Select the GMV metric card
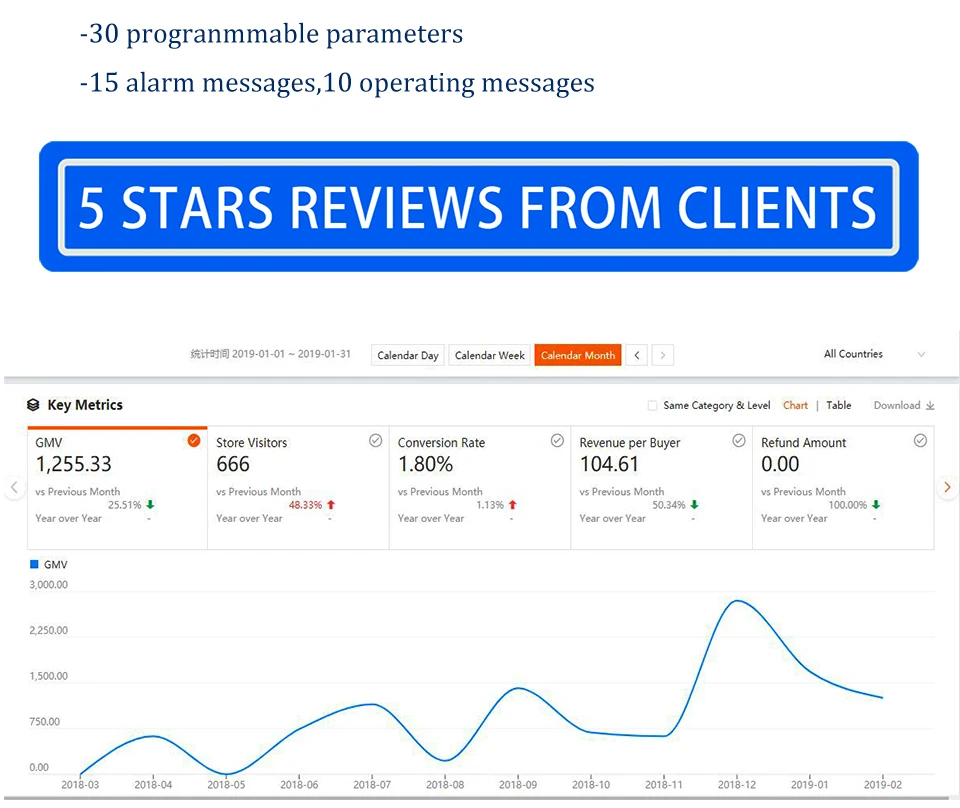This screenshot has height=808, width=960. click(118, 488)
